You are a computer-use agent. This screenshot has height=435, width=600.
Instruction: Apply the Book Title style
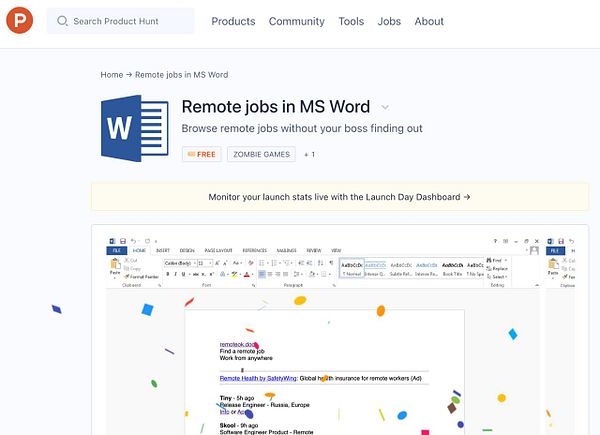coord(453,269)
